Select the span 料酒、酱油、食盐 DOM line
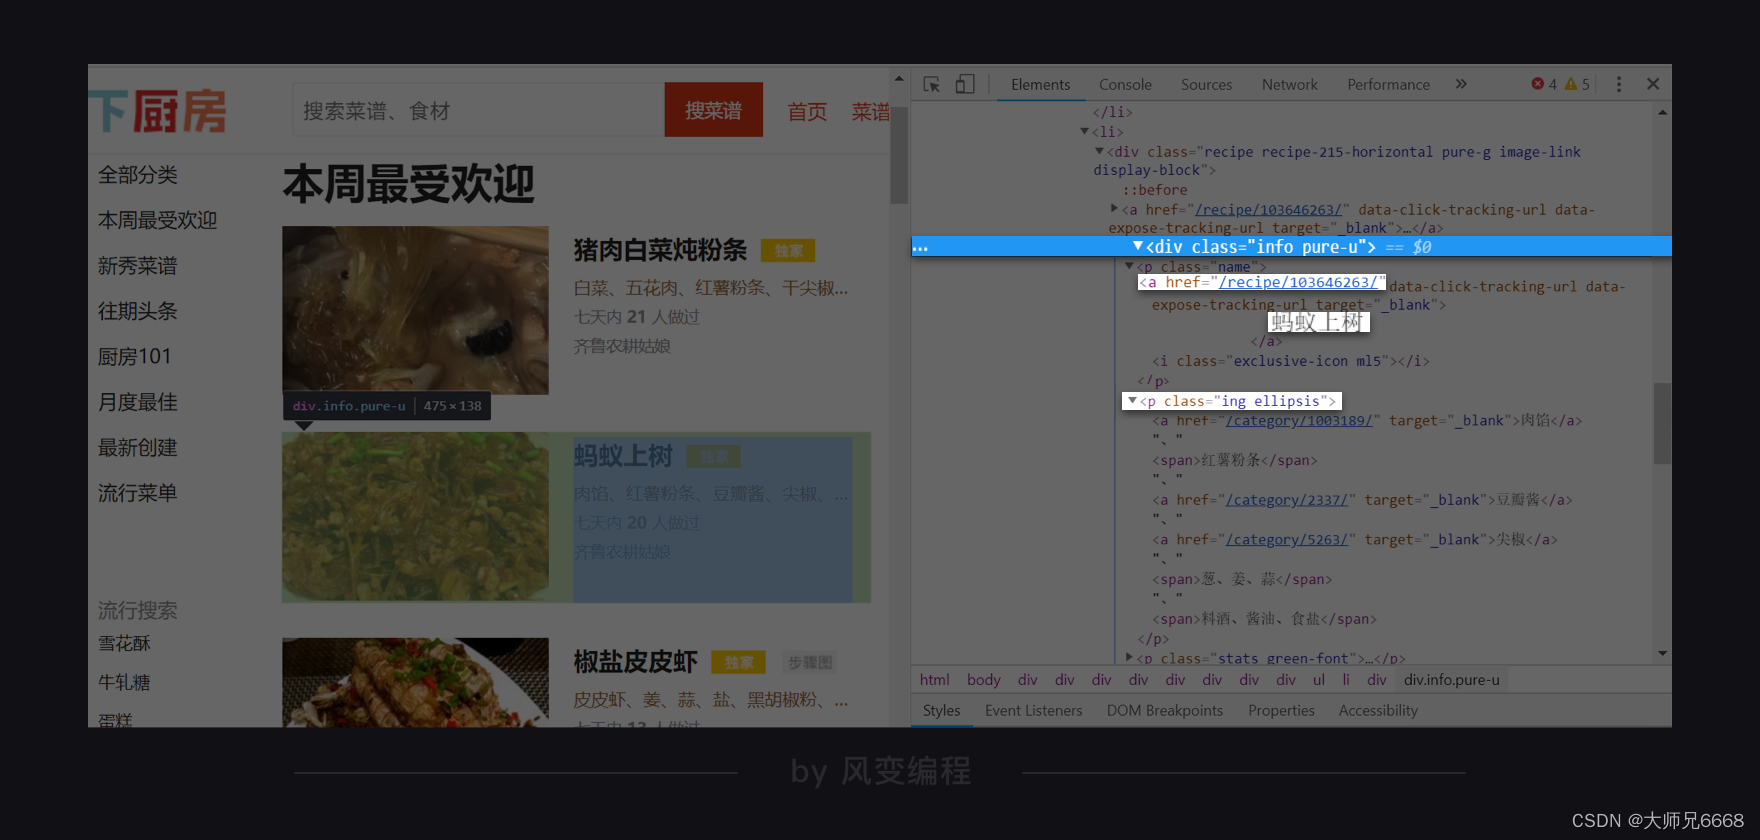 pyautogui.click(x=1264, y=619)
